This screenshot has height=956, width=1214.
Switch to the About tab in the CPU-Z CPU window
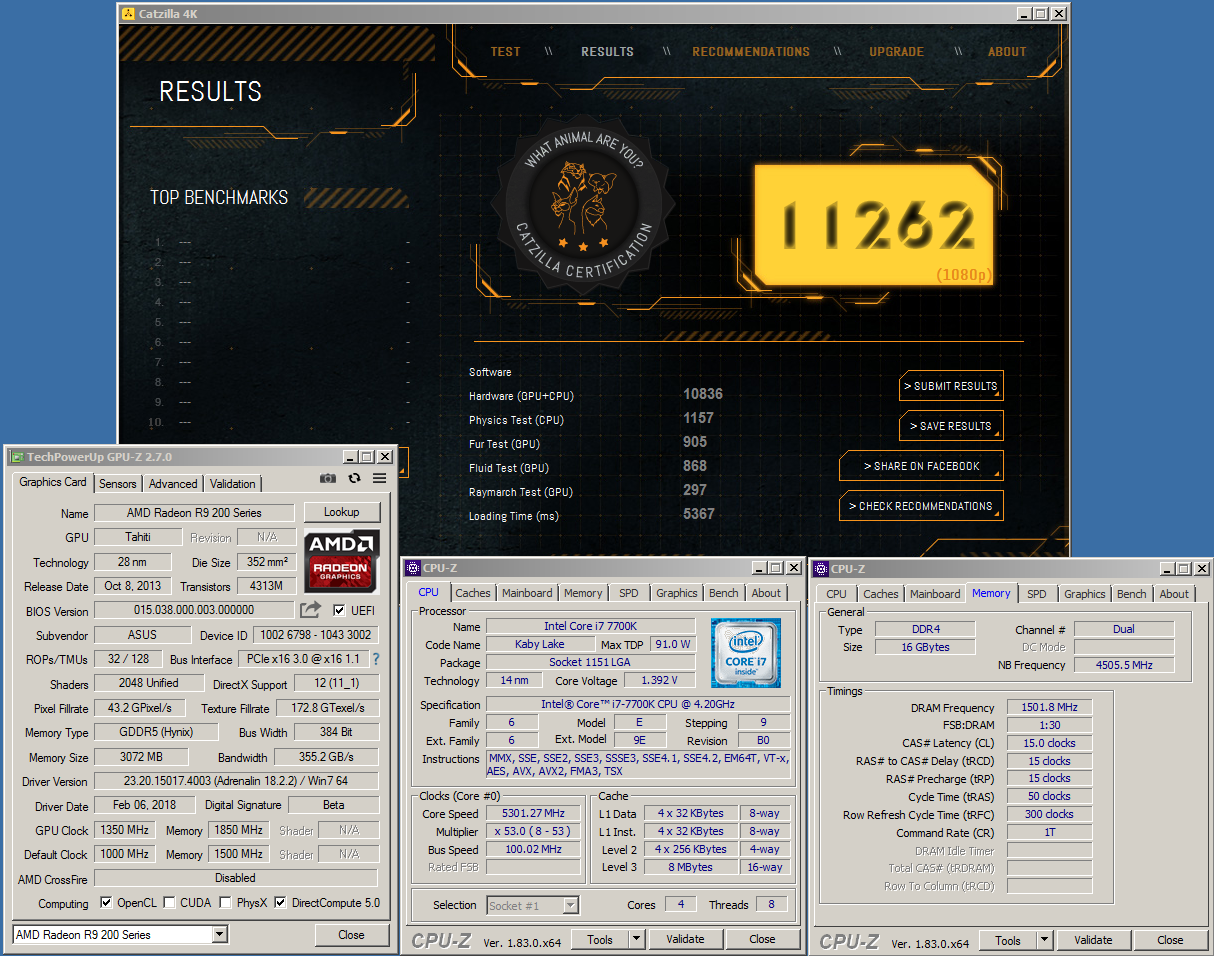(x=767, y=593)
